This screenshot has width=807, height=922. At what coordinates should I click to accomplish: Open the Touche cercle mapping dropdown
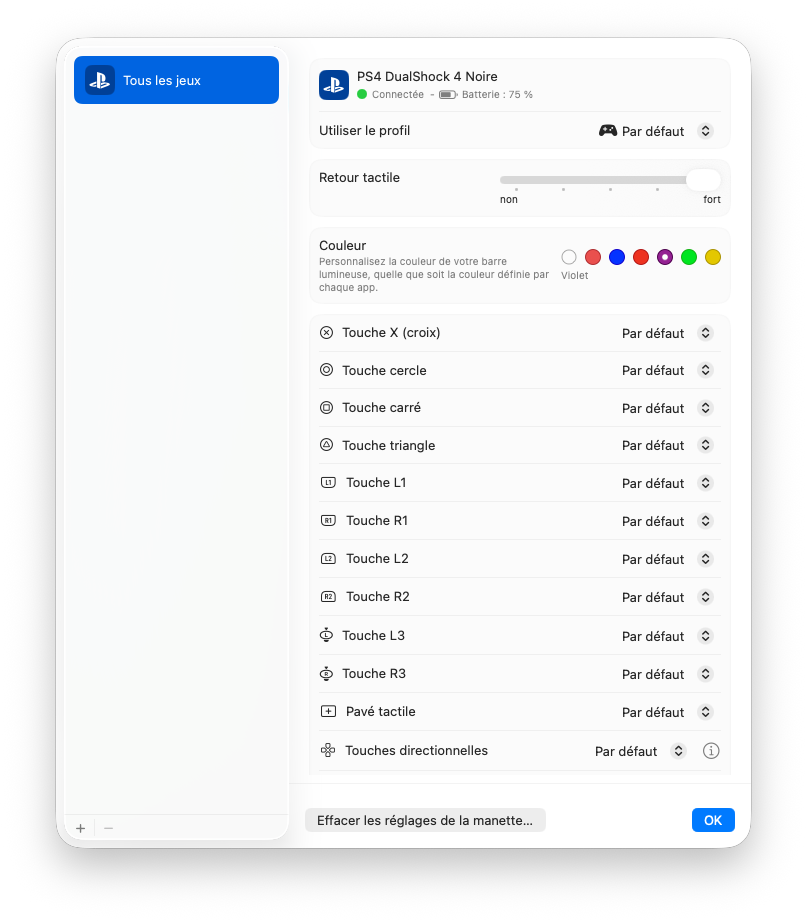coord(668,370)
